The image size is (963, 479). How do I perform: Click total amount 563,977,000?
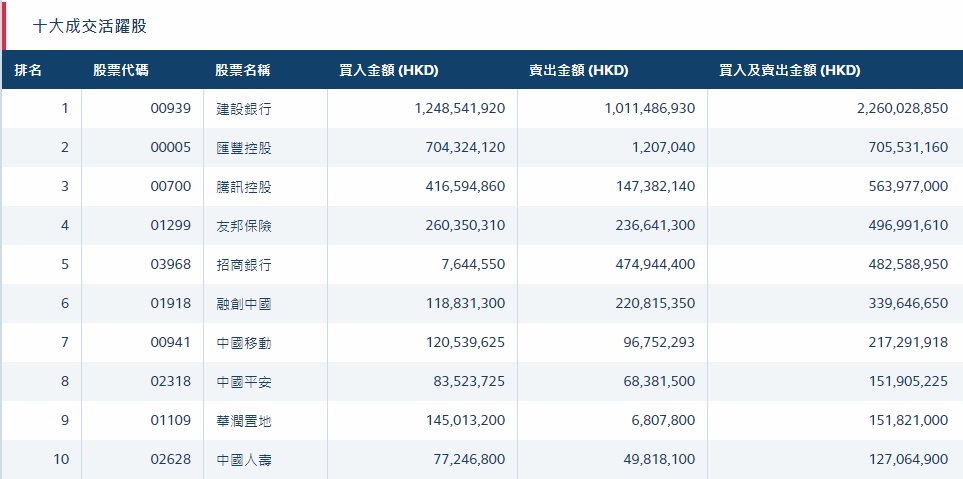(x=908, y=186)
